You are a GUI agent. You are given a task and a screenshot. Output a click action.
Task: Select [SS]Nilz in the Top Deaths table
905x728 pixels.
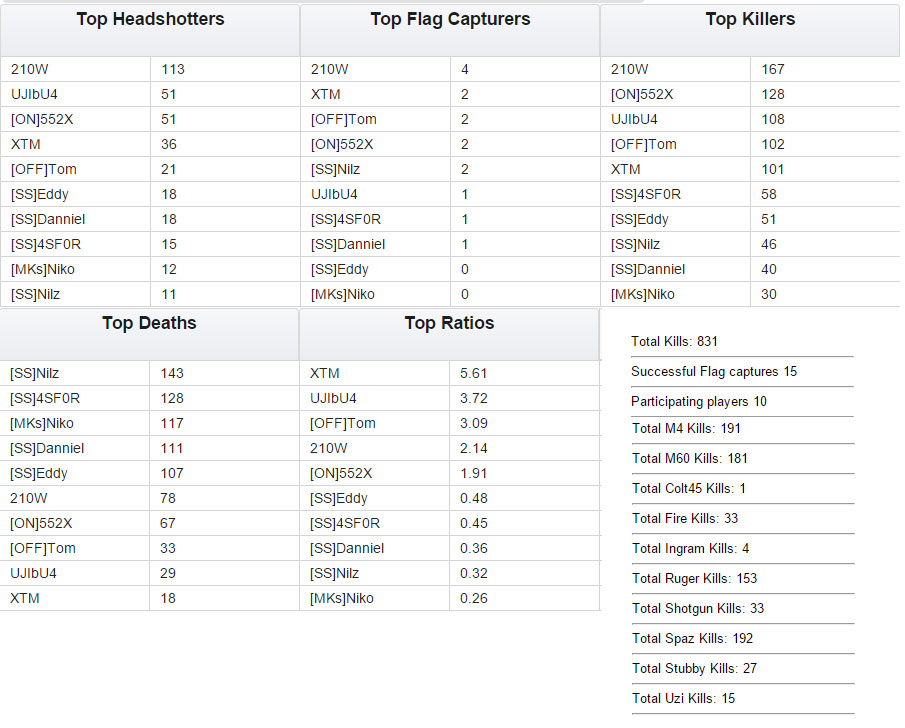click(x=34, y=374)
